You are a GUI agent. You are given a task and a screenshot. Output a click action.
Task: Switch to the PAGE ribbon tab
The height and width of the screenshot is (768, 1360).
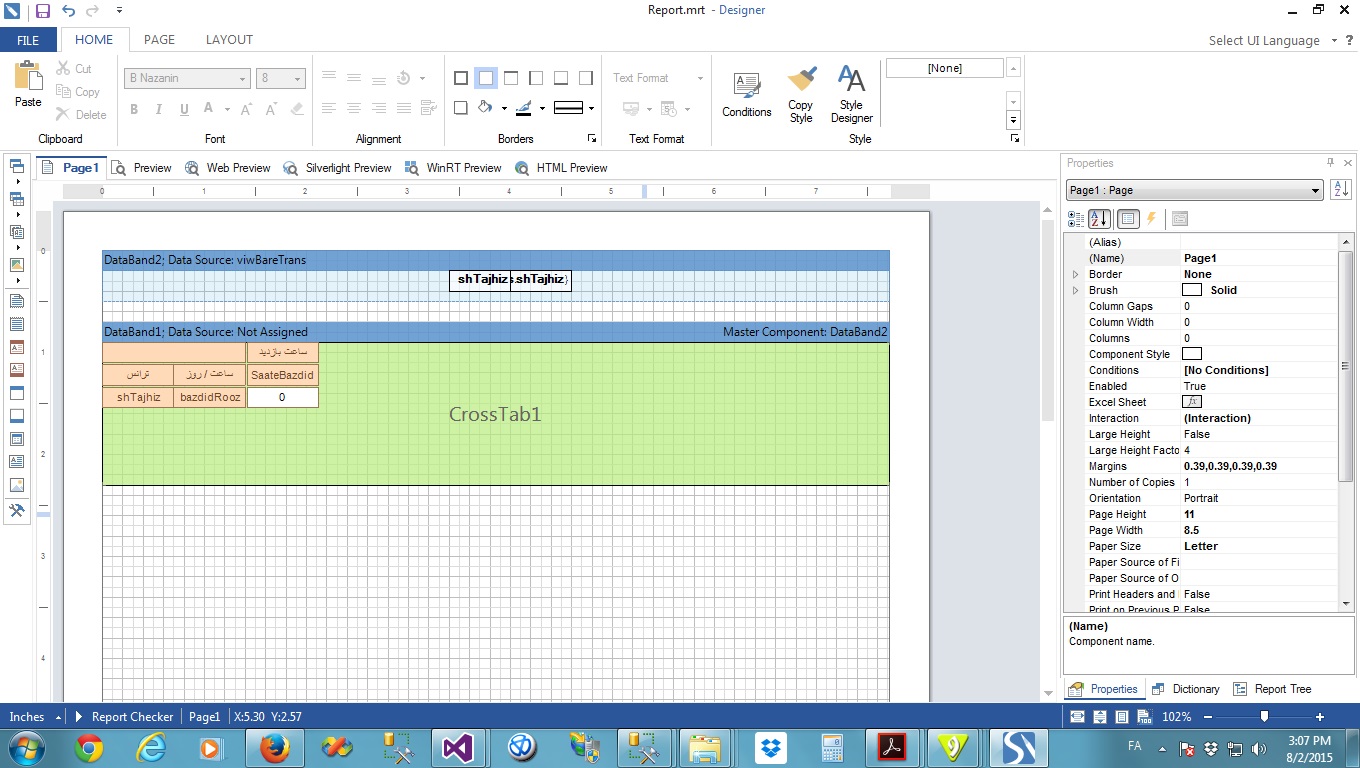[159, 40]
